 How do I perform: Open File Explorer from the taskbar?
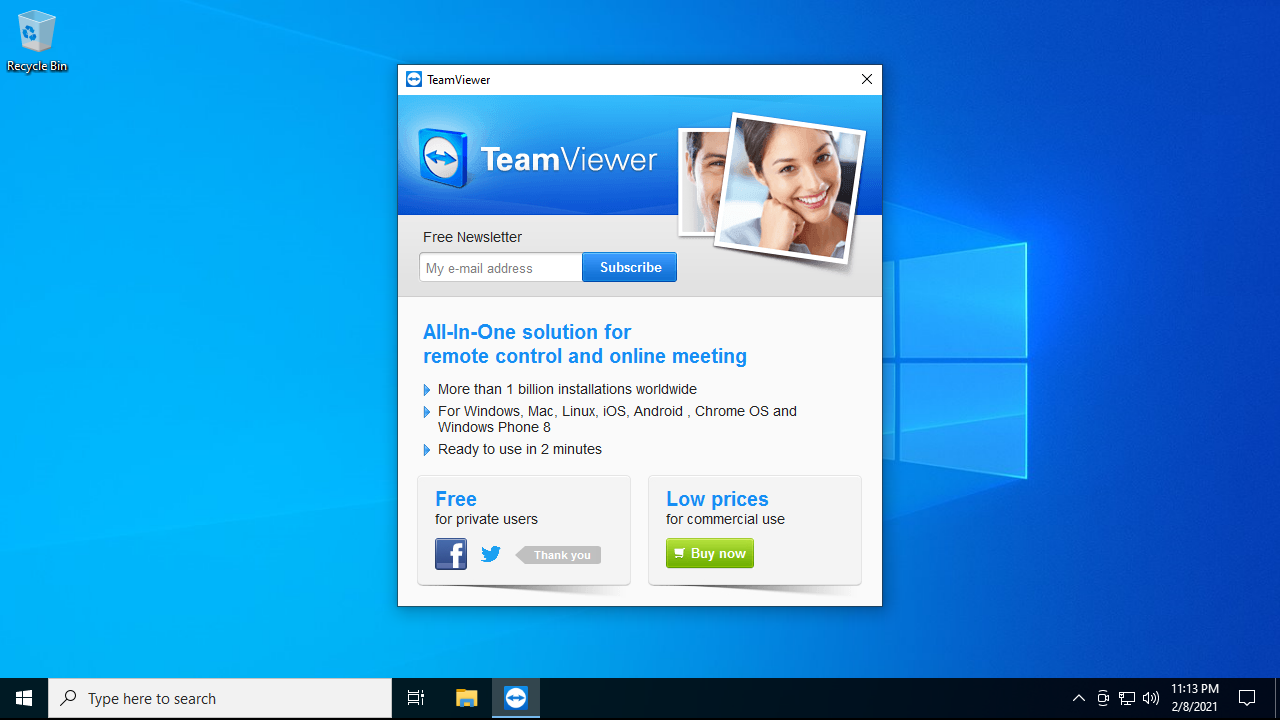point(466,698)
